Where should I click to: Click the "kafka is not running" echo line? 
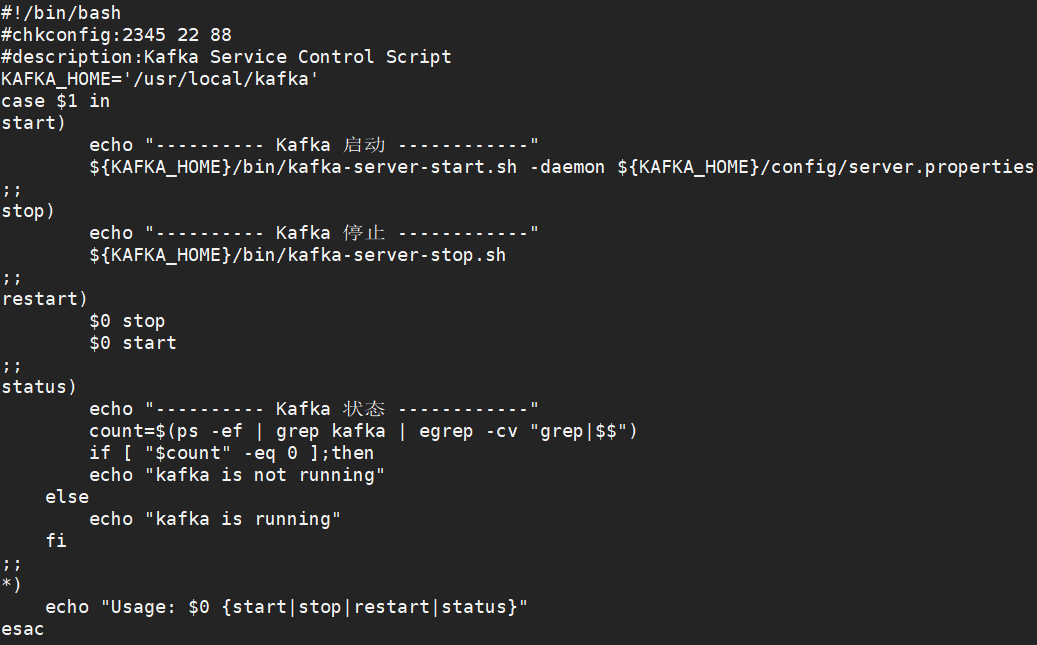pos(237,475)
